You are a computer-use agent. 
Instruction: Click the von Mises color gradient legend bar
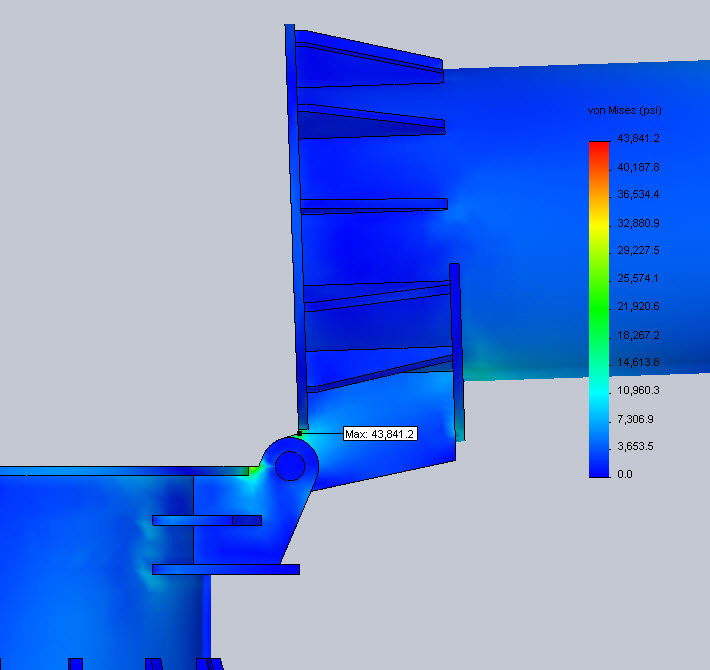[x=600, y=310]
